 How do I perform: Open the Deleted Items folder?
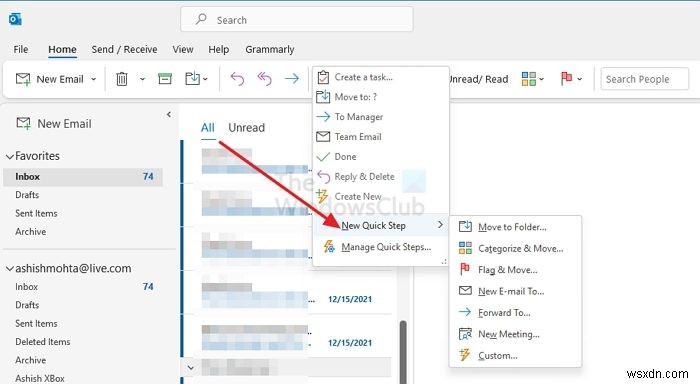[43, 342]
